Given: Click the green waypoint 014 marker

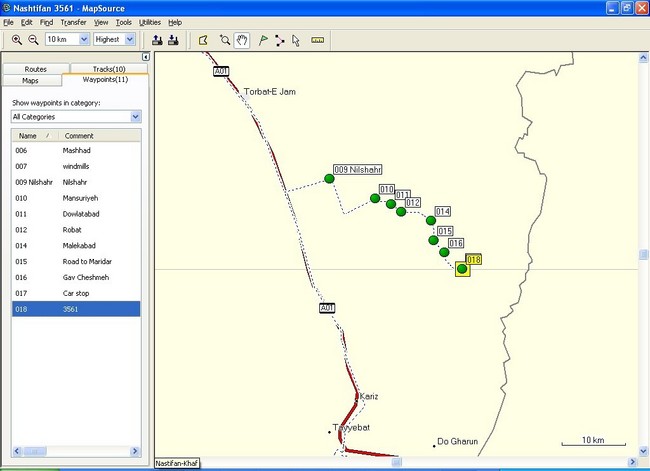Looking at the screenshot, I should (x=431, y=220).
